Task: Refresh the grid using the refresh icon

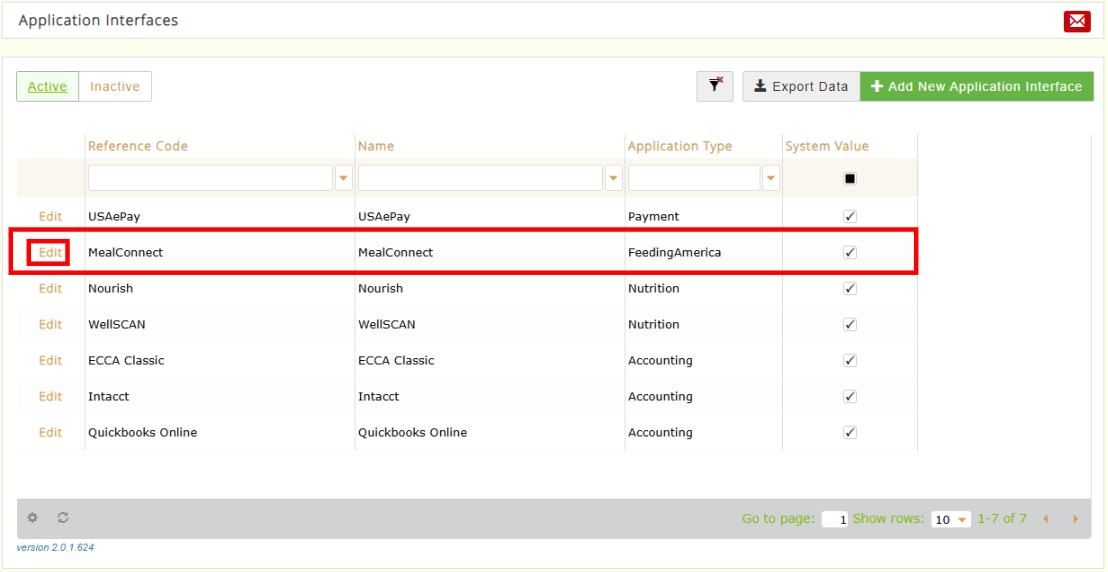Action: (x=63, y=518)
